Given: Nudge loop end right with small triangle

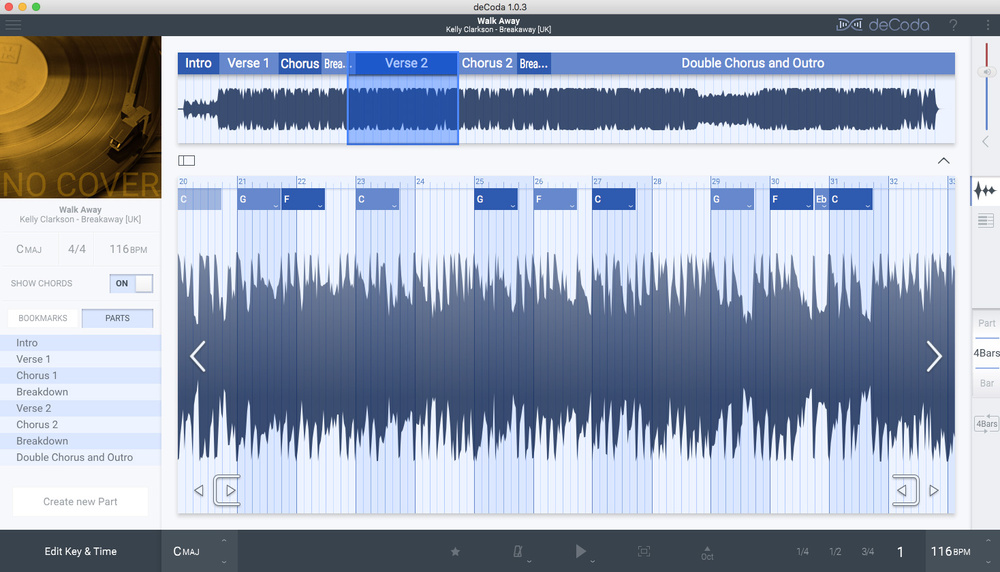Looking at the screenshot, I should coord(934,490).
